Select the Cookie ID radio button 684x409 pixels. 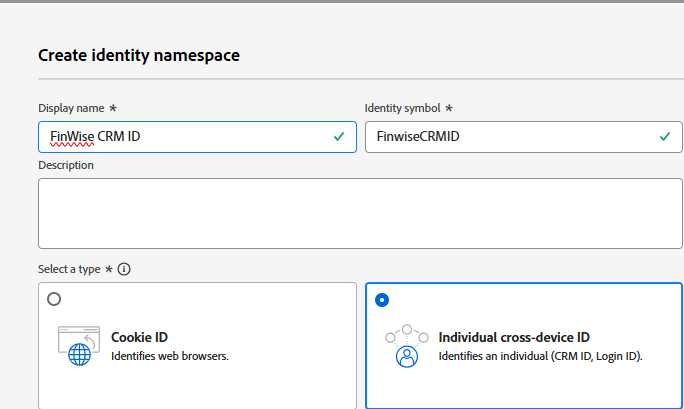(x=54, y=299)
